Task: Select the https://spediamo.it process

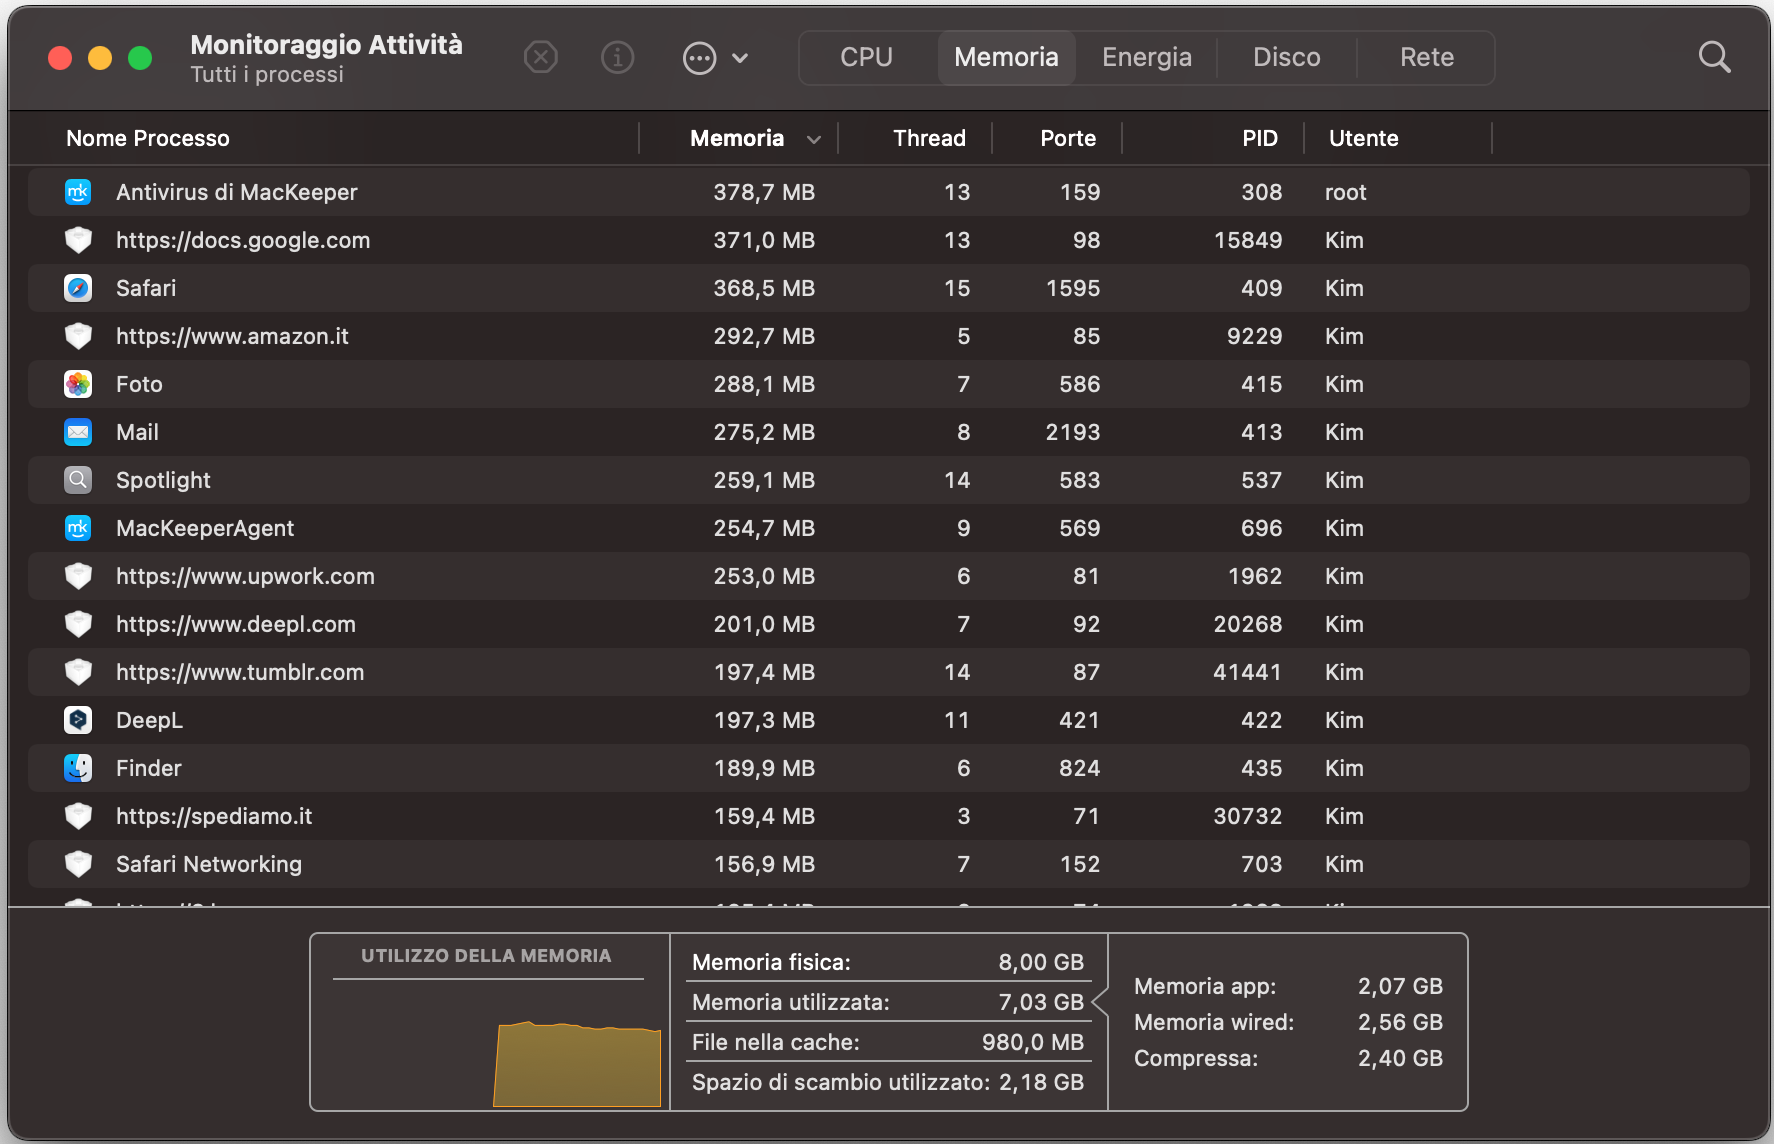Action: click(x=214, y=816)
